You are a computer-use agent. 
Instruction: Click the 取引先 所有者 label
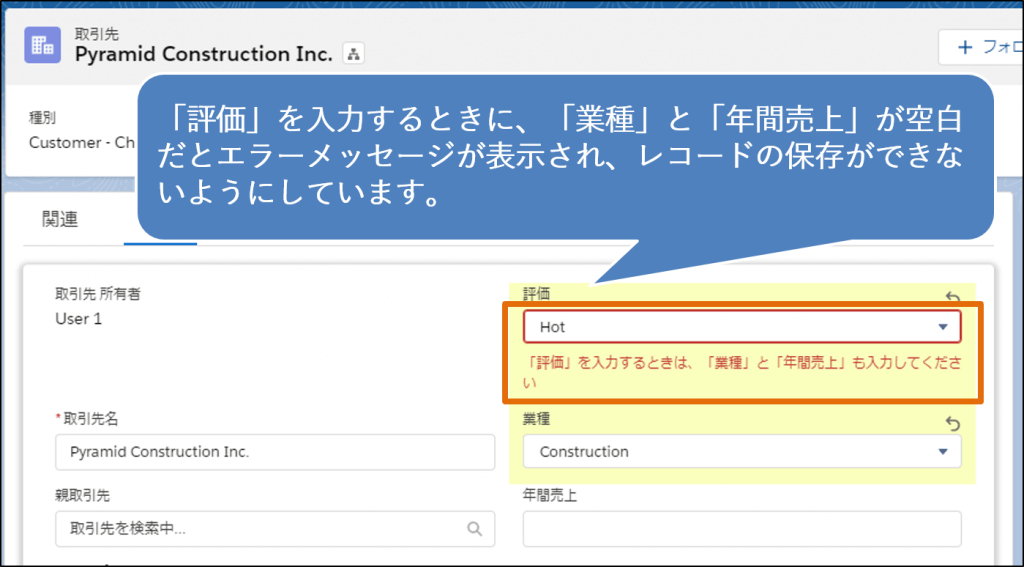(97, 295)
